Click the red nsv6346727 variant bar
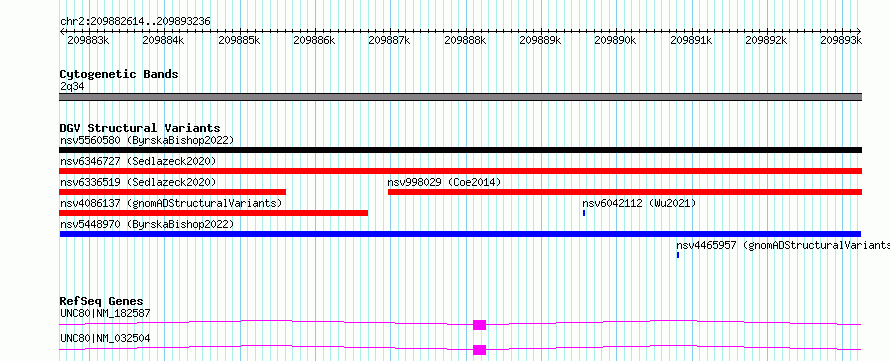Viewport: 890px width, 361px height. (460, 171)
